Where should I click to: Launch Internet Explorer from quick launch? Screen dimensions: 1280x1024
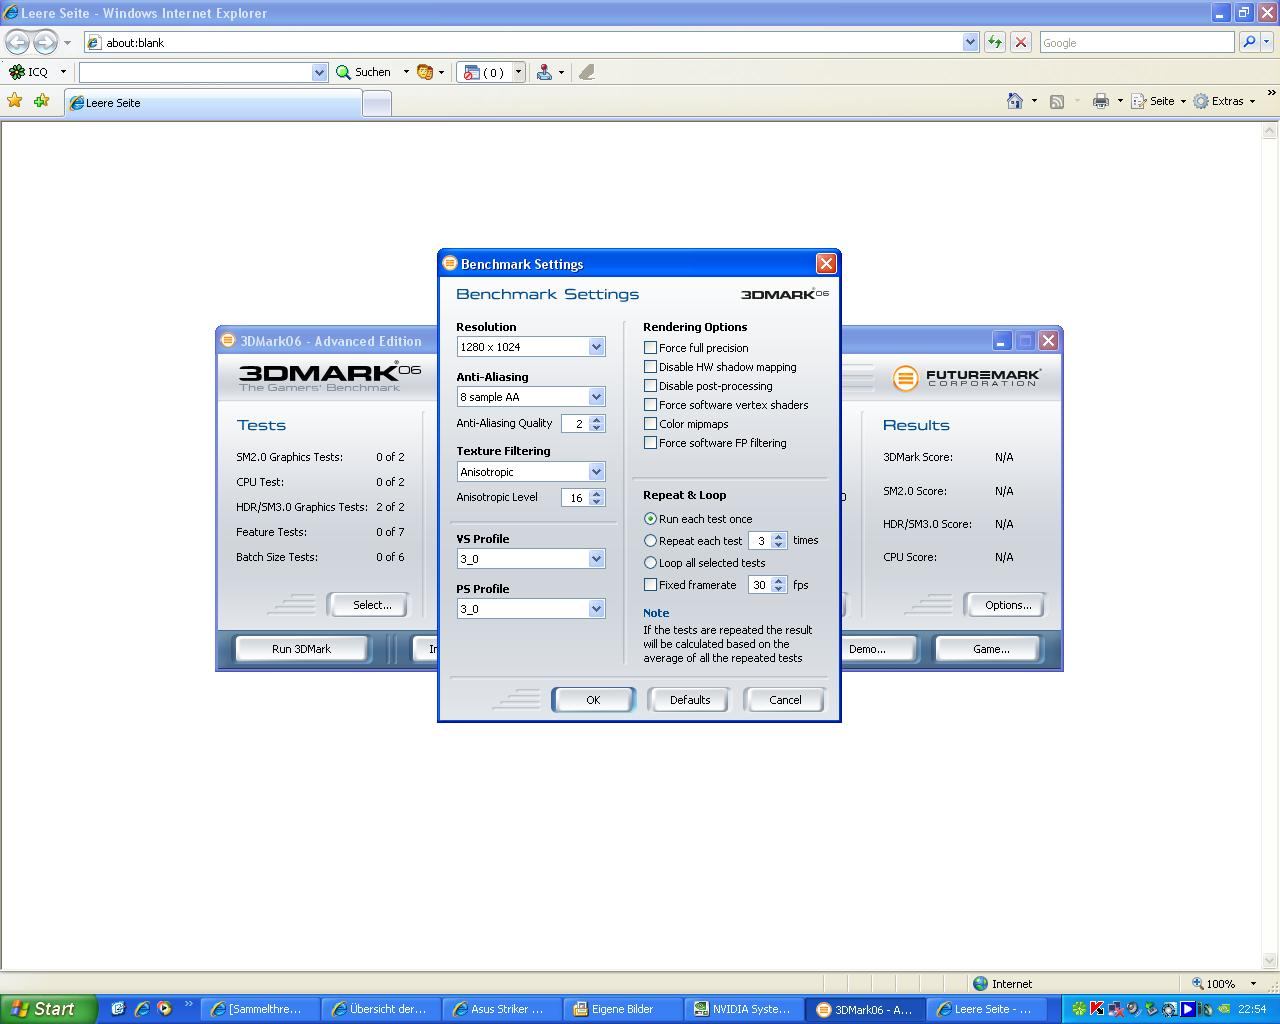(141, 1009)
